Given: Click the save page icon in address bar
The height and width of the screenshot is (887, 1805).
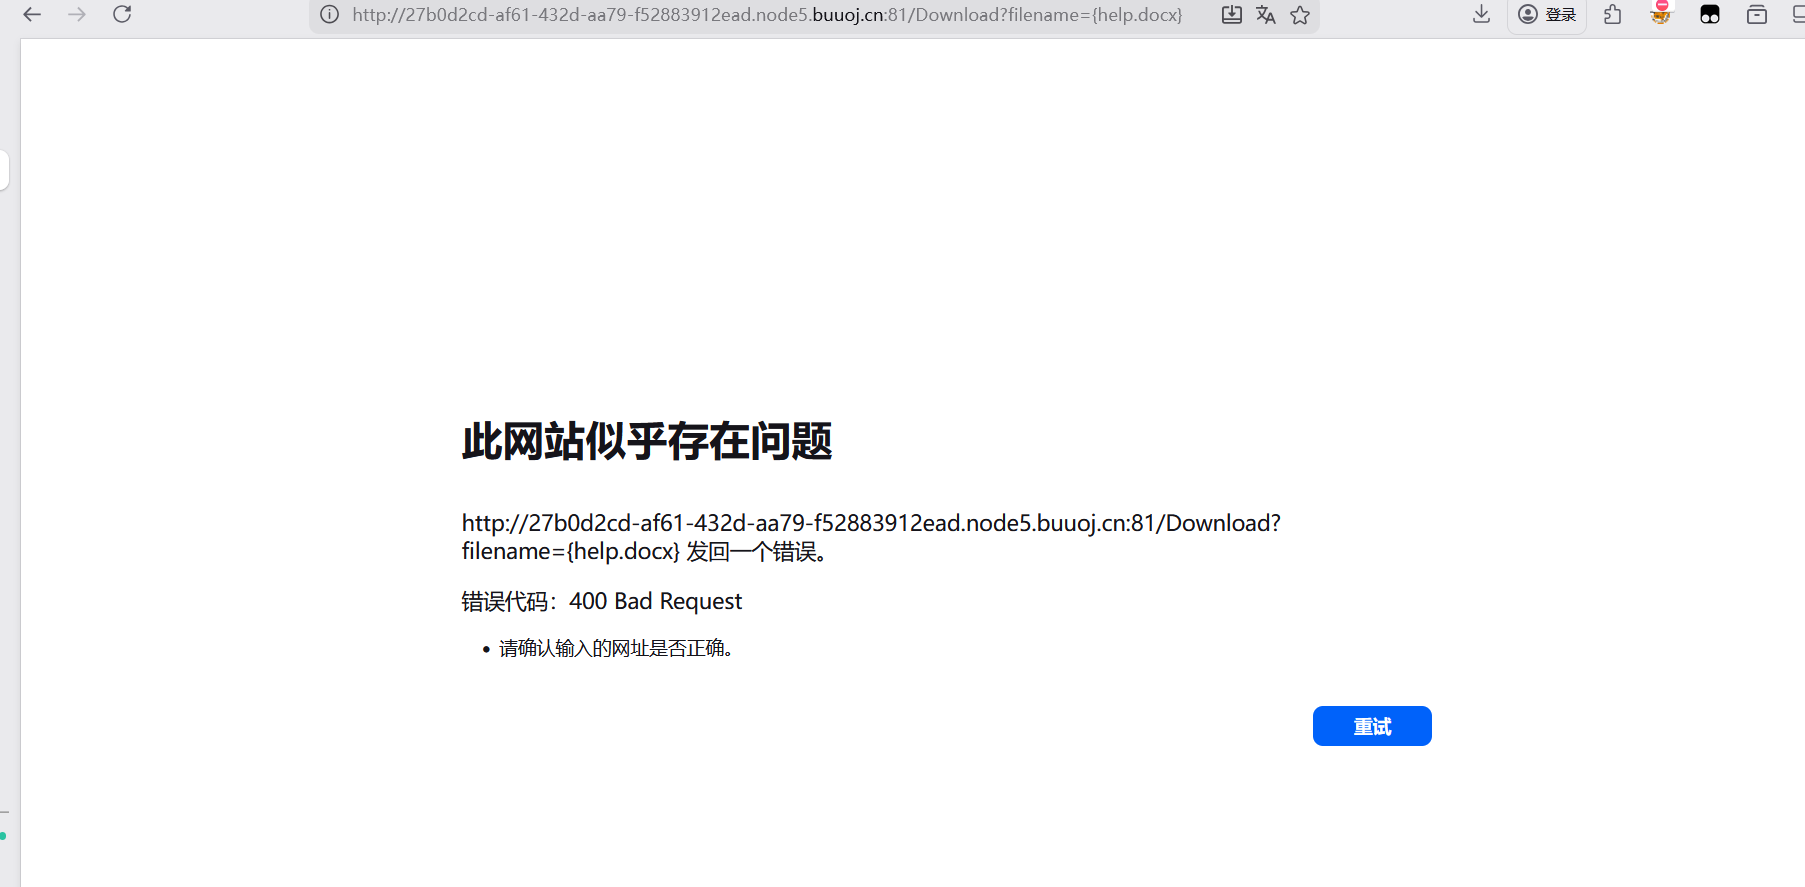Looking at the screenshot, I should point(1232,15).
